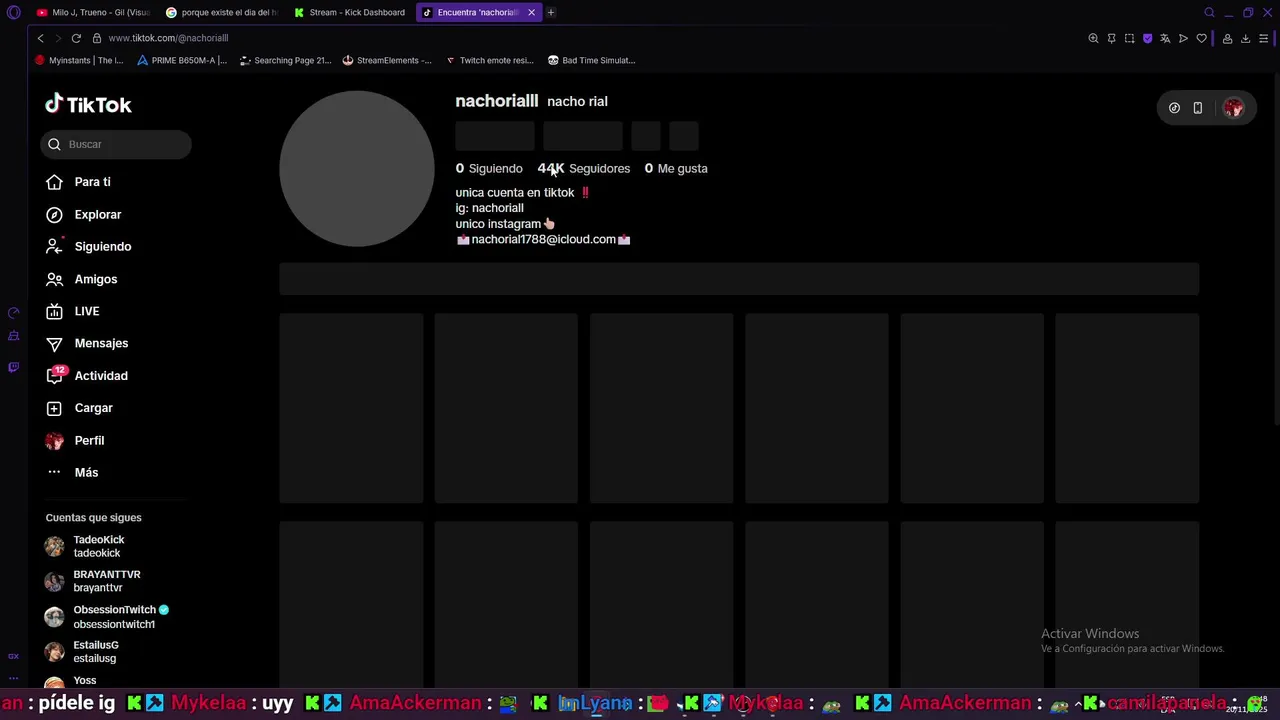
Task: Open the easy setup sliders icon
Action: [x=1263, y=38]
